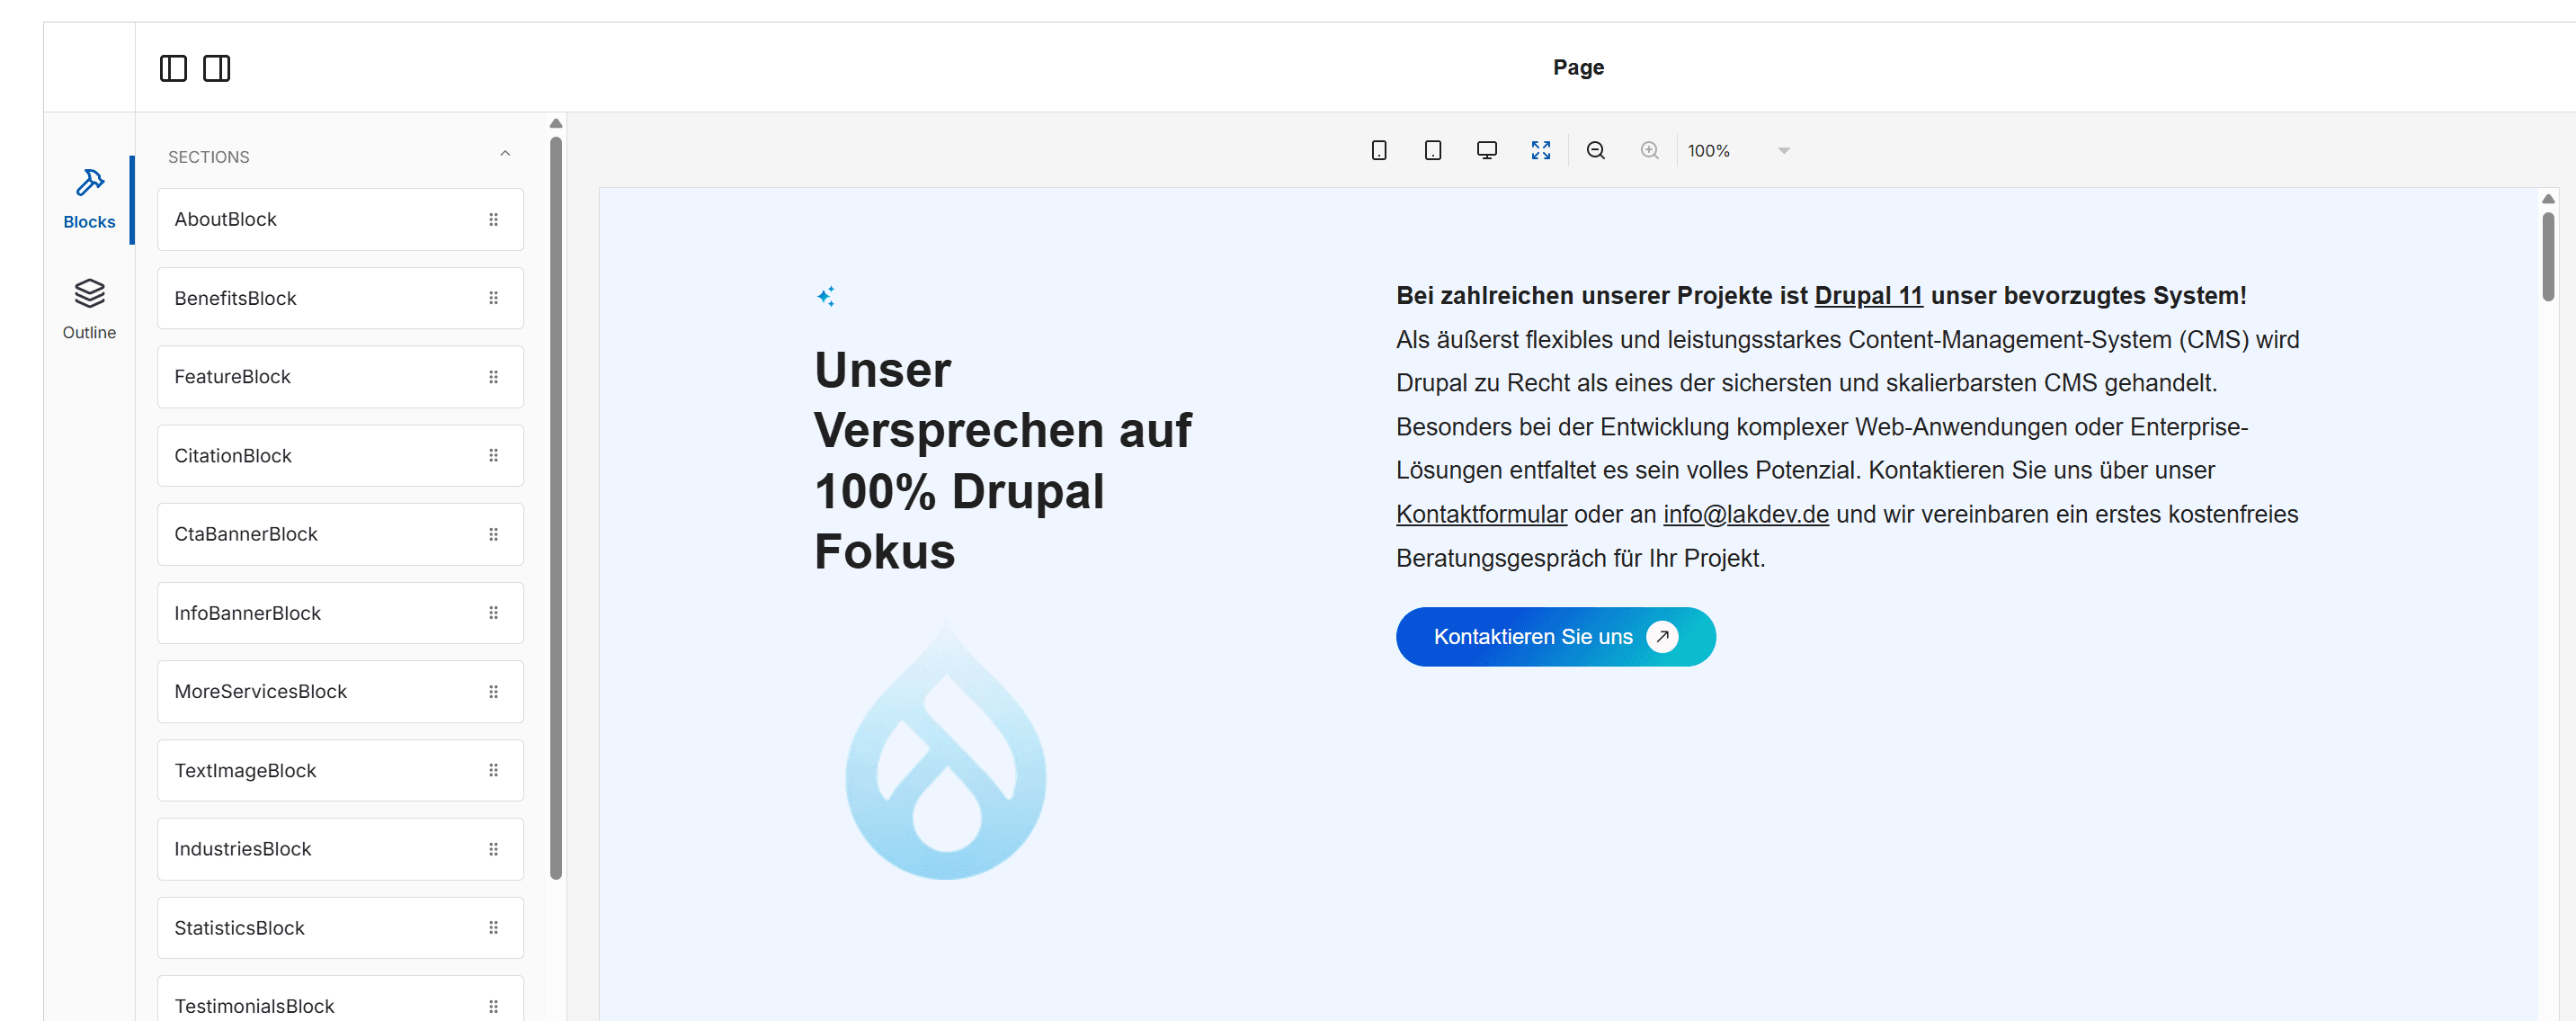Click the Page title text
The width and height of the screenshot is (2576, 1021).
click(1578, 67)
